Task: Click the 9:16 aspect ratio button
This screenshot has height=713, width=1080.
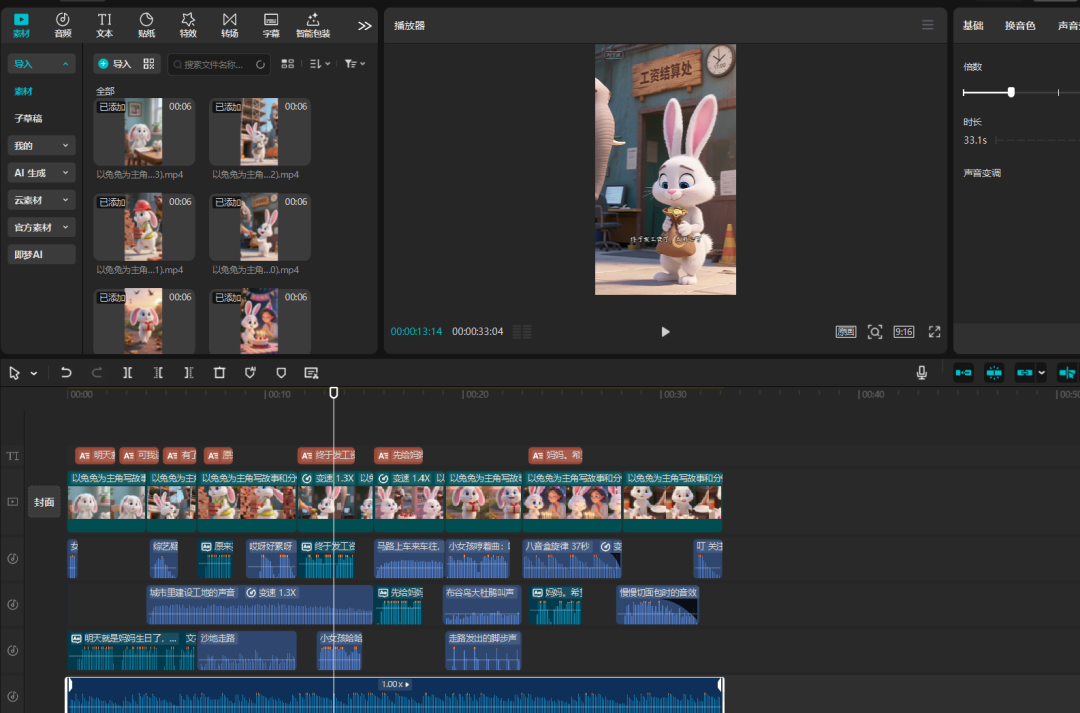Action: tap(903, 331)
